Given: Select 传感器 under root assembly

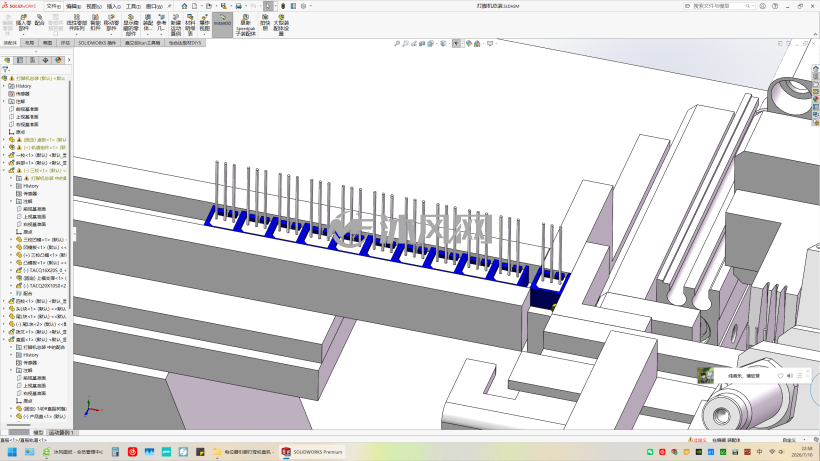Looking at the screenshot, I should [22, 94].
